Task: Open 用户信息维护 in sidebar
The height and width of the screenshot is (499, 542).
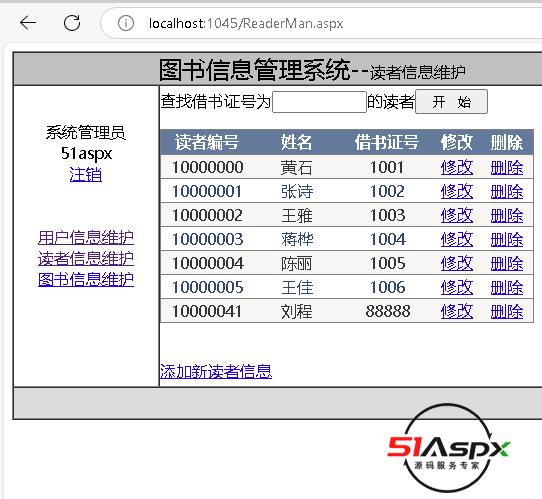Action: tap(86, 238)
